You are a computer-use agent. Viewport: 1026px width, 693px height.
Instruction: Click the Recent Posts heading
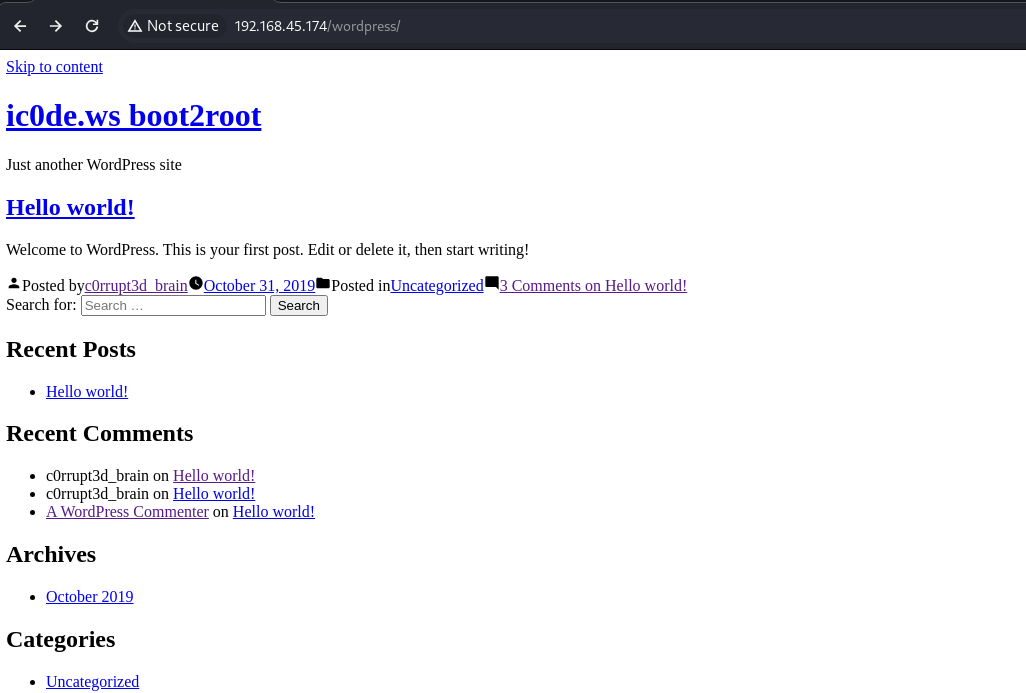coord(71,349)
